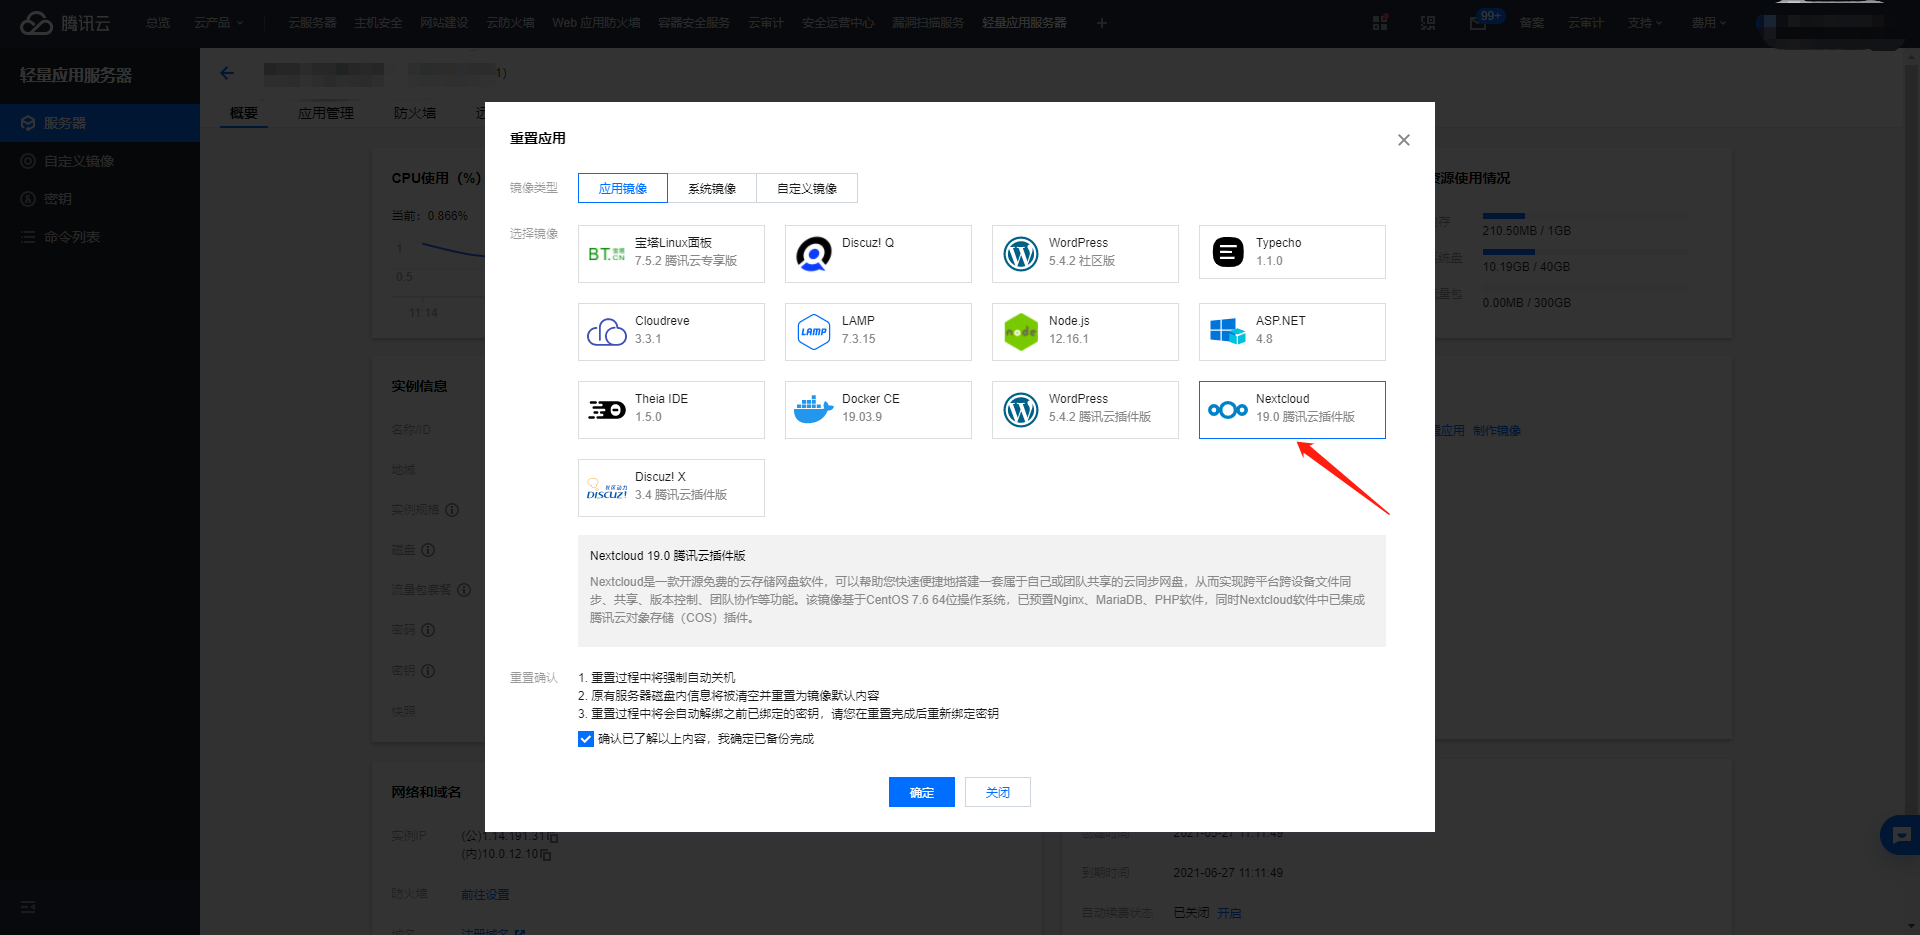Viewport: 1920px width, 935px height.
Task: Open the tools grid icon in header
Action: click(x=1380, y=23)
